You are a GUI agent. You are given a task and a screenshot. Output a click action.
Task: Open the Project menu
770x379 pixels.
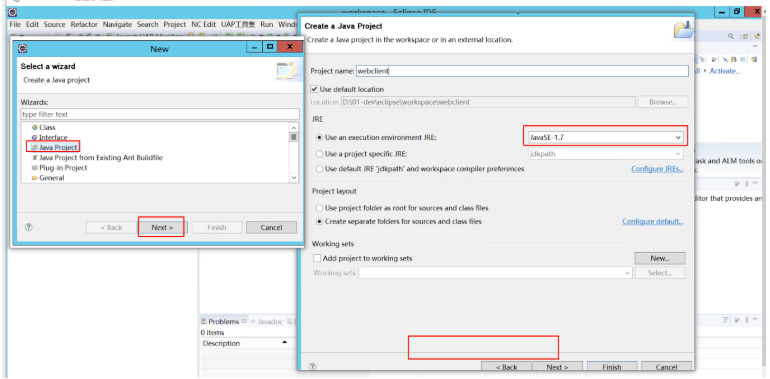tap(175, 24)
